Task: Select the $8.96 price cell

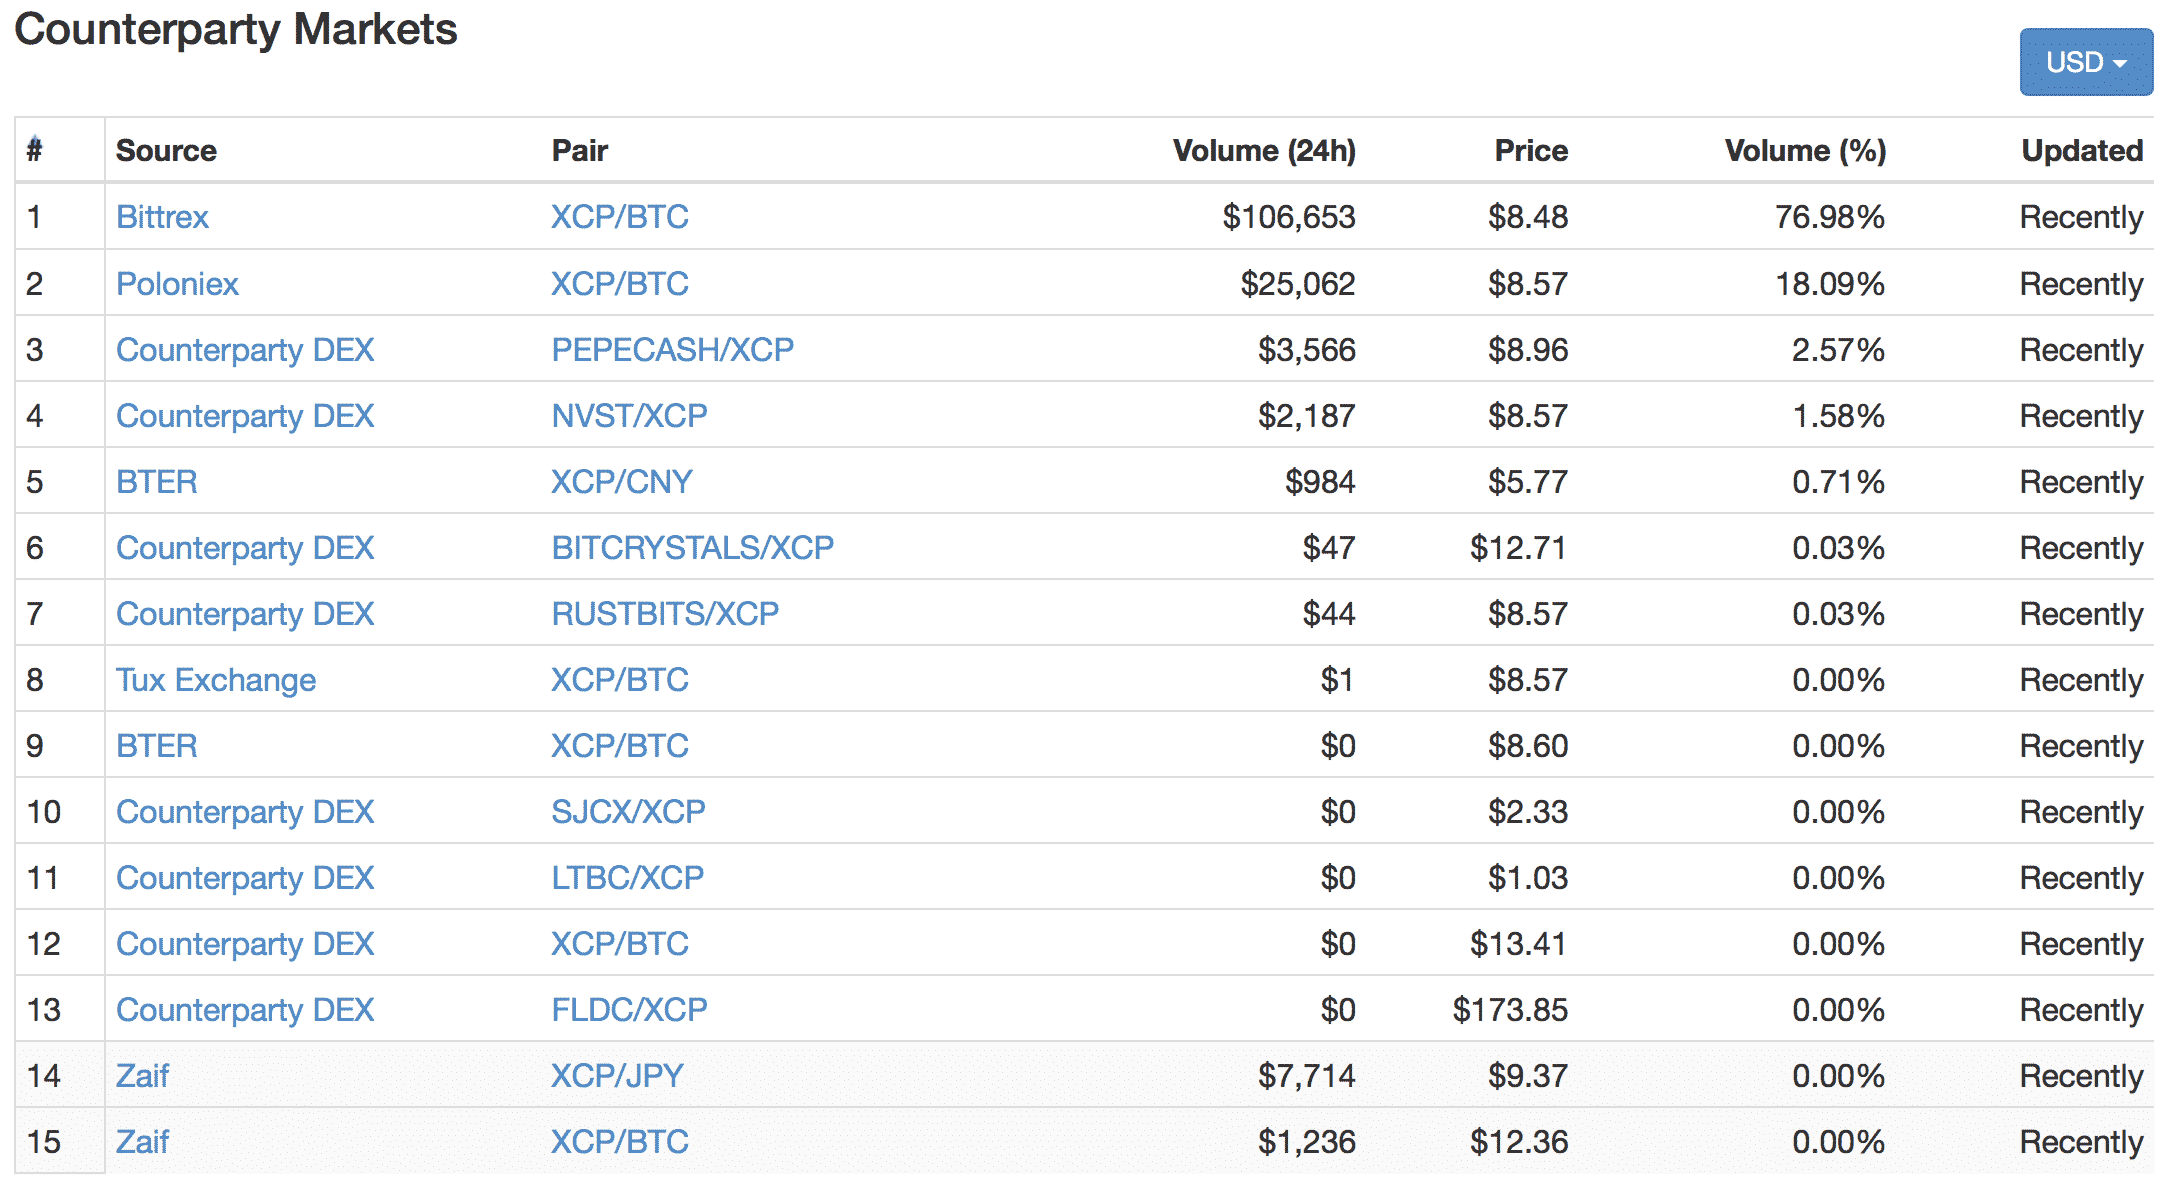Action: click(x=1528, y=350)
